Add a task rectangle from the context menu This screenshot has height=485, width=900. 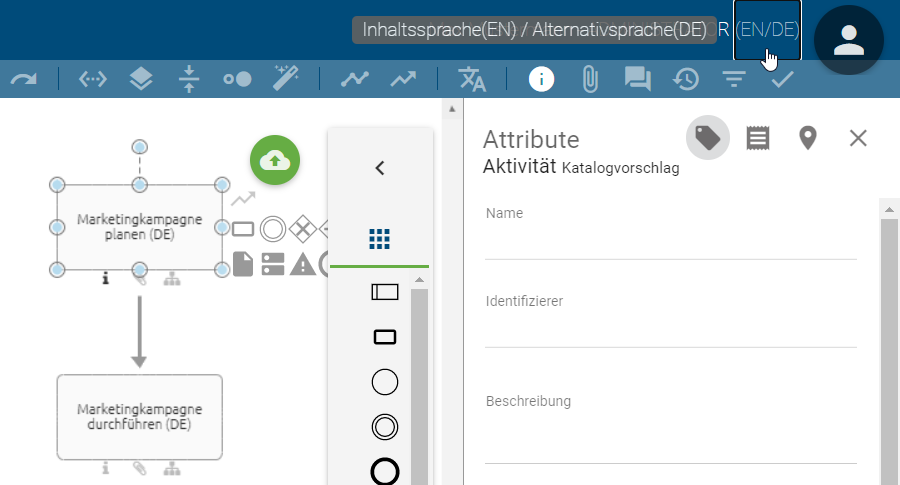[243, 230]
